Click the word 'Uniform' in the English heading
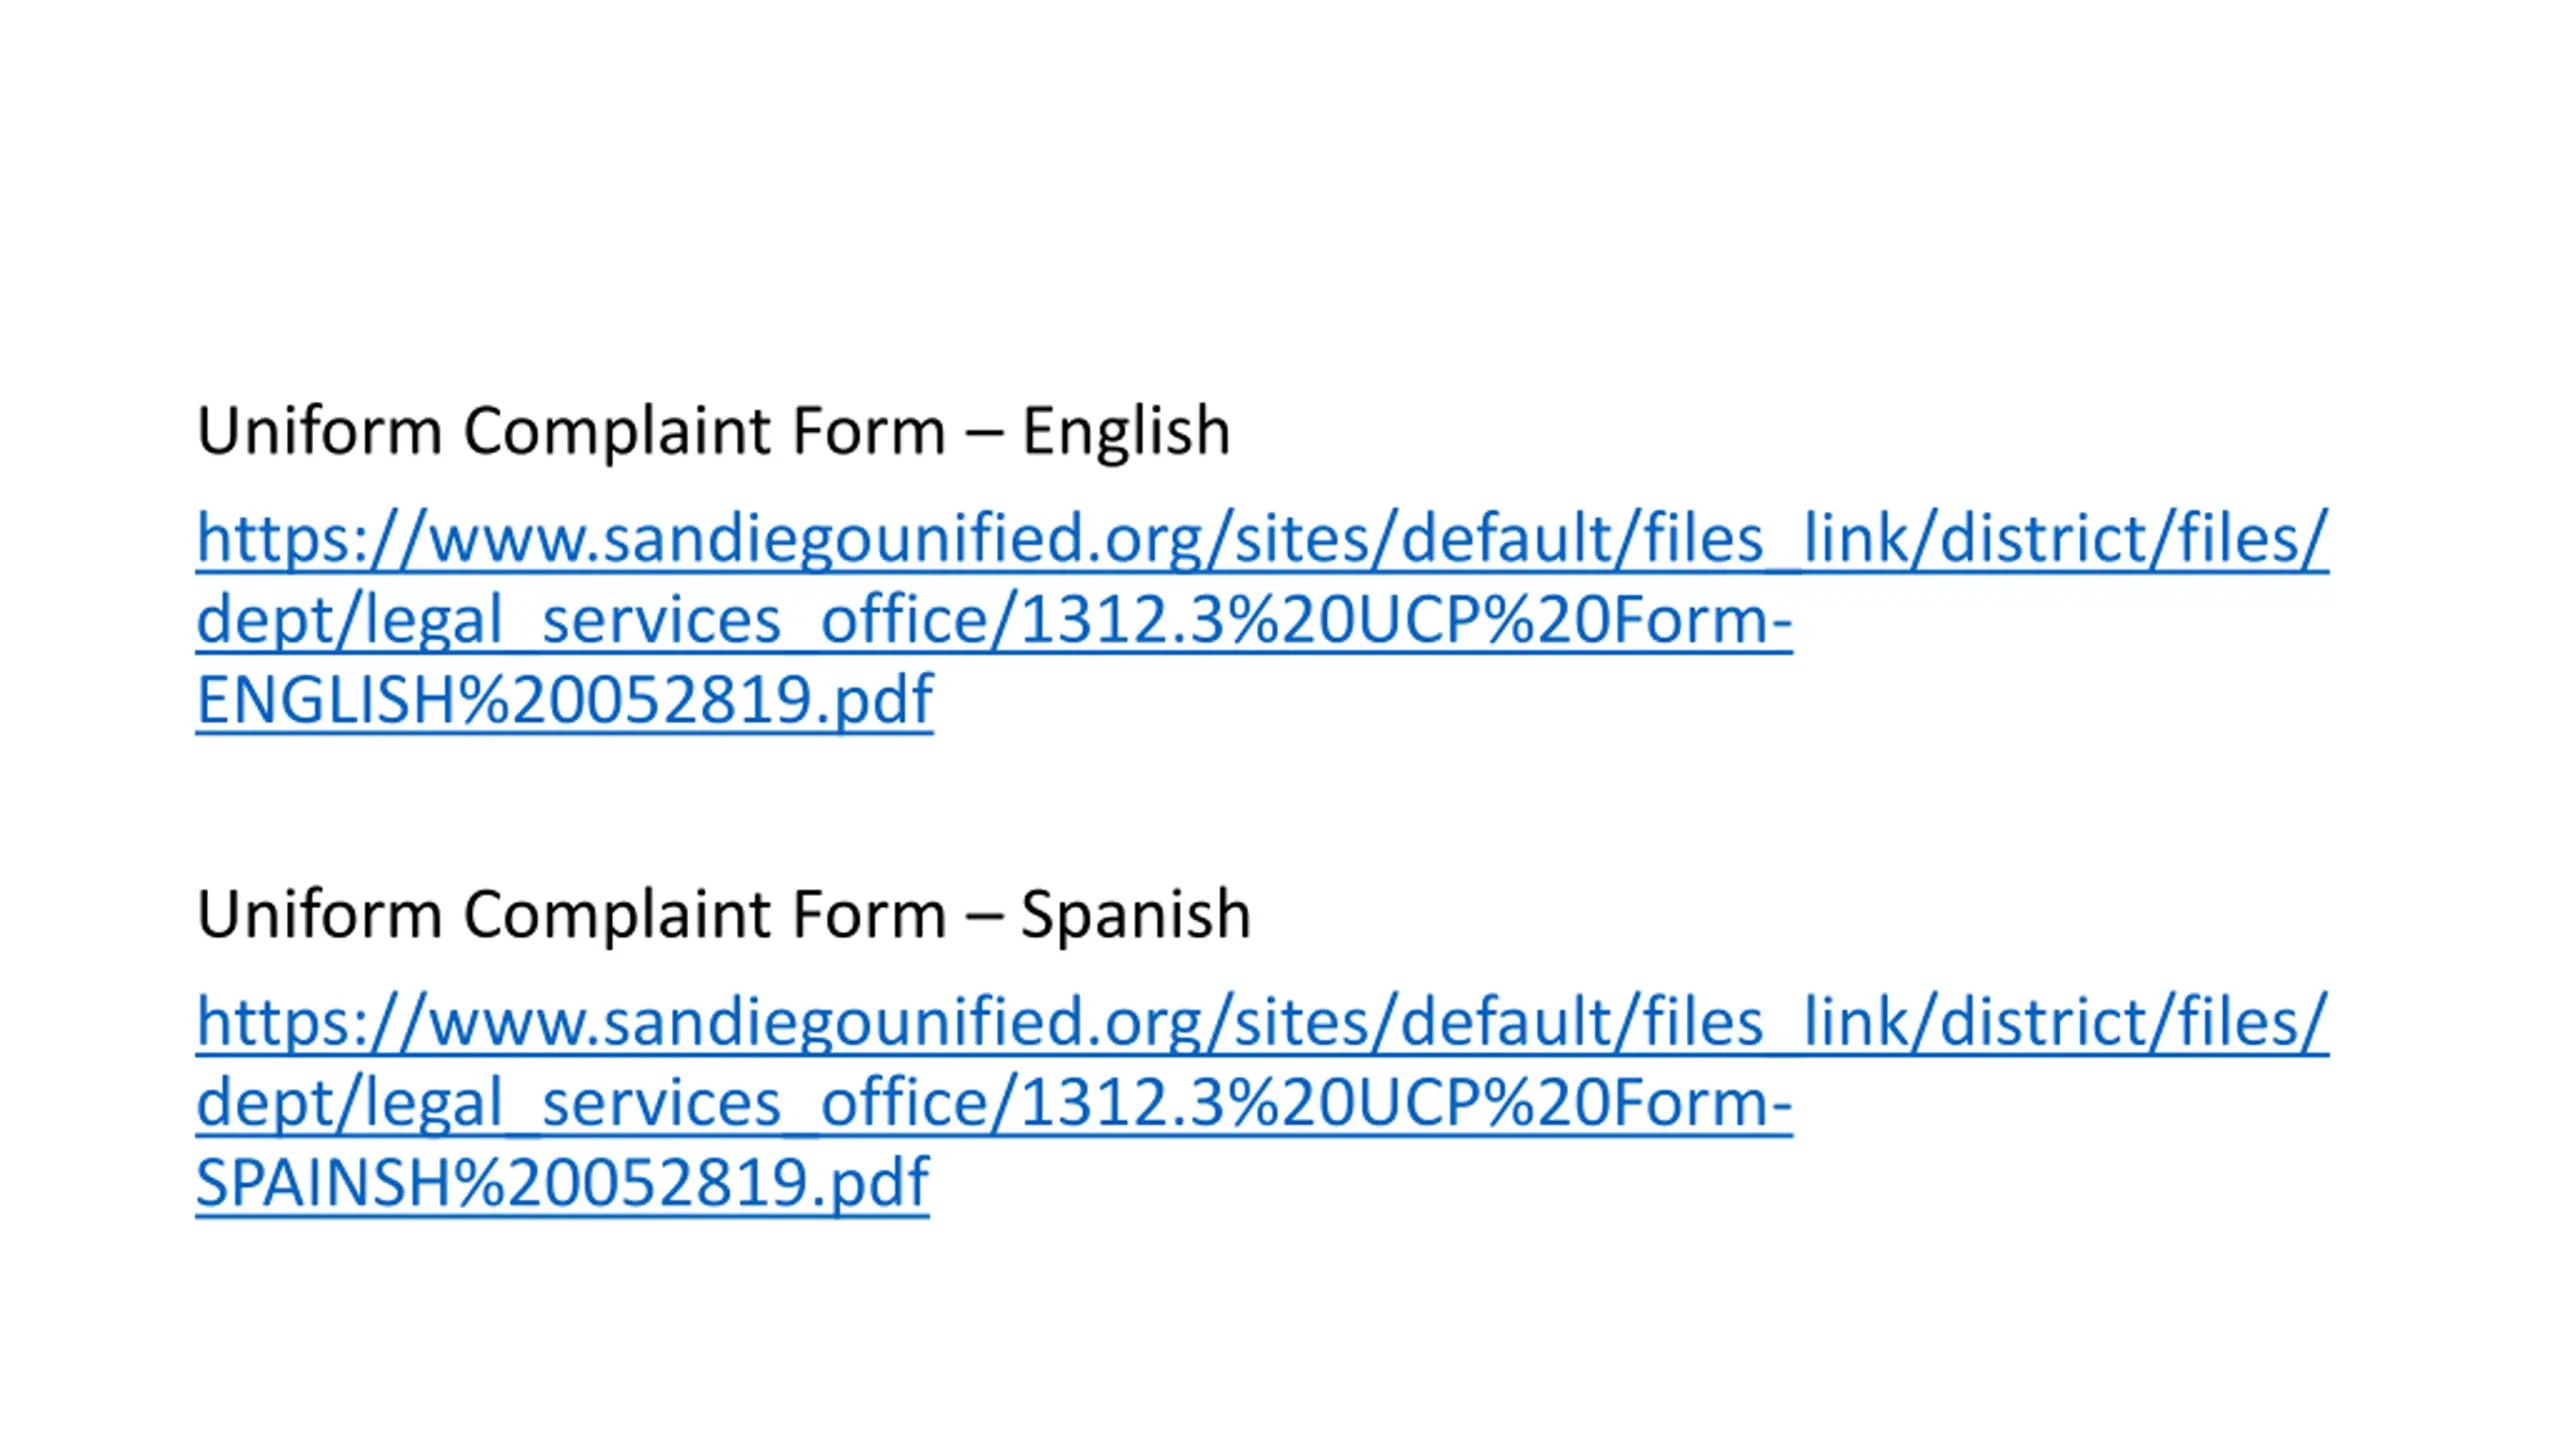This screenshot has height=1440, width=2560. tap(319, 431)
